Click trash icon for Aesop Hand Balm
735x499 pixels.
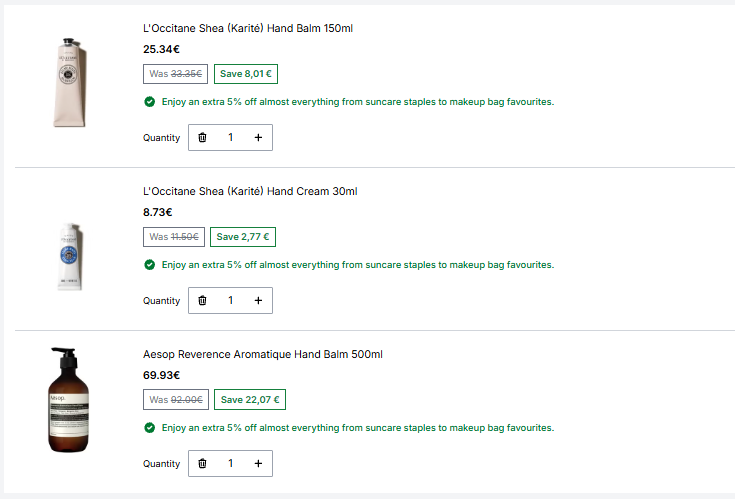[x=202, y=463]
